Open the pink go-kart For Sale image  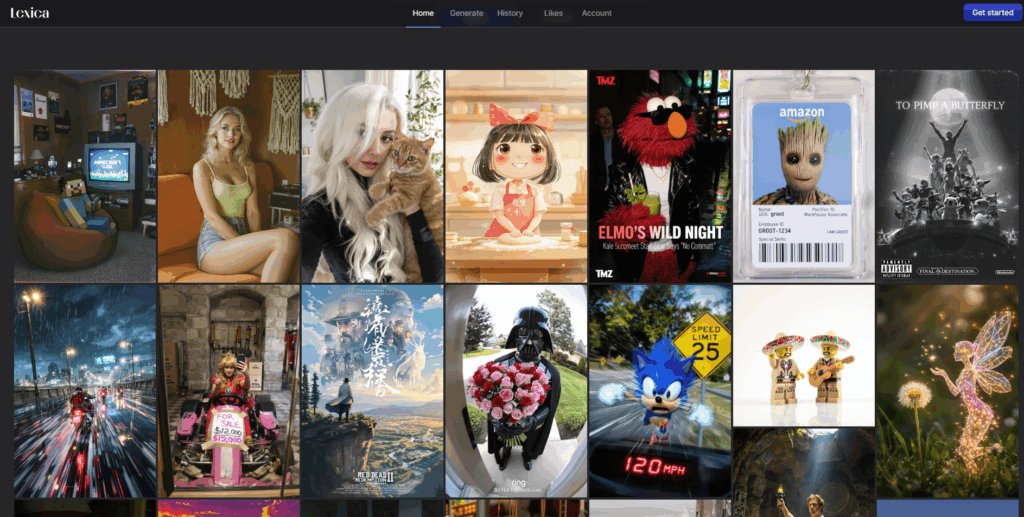[229, 391]
